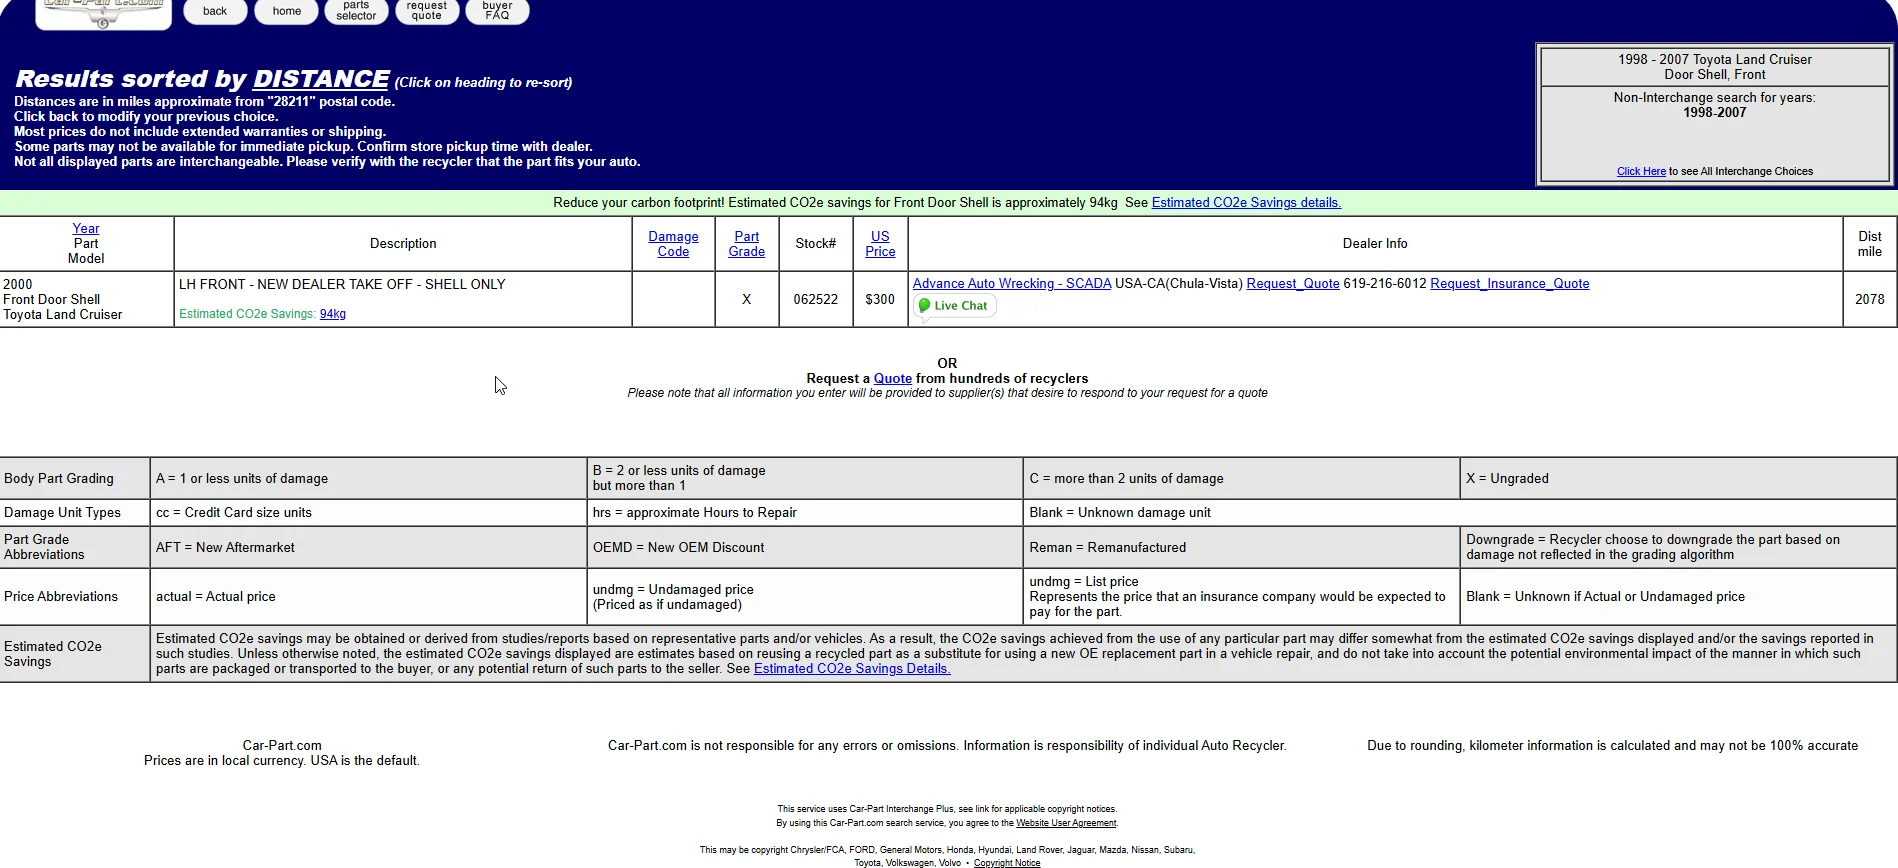Viewport: 1898px width, 868px height.
Task: Start a Live Chat with dealer
Action: pos(954,306)
